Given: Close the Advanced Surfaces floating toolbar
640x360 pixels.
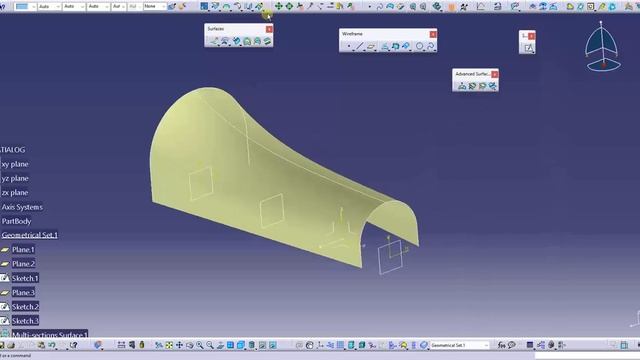Looking at the screenshot, I should pos(495,74).
